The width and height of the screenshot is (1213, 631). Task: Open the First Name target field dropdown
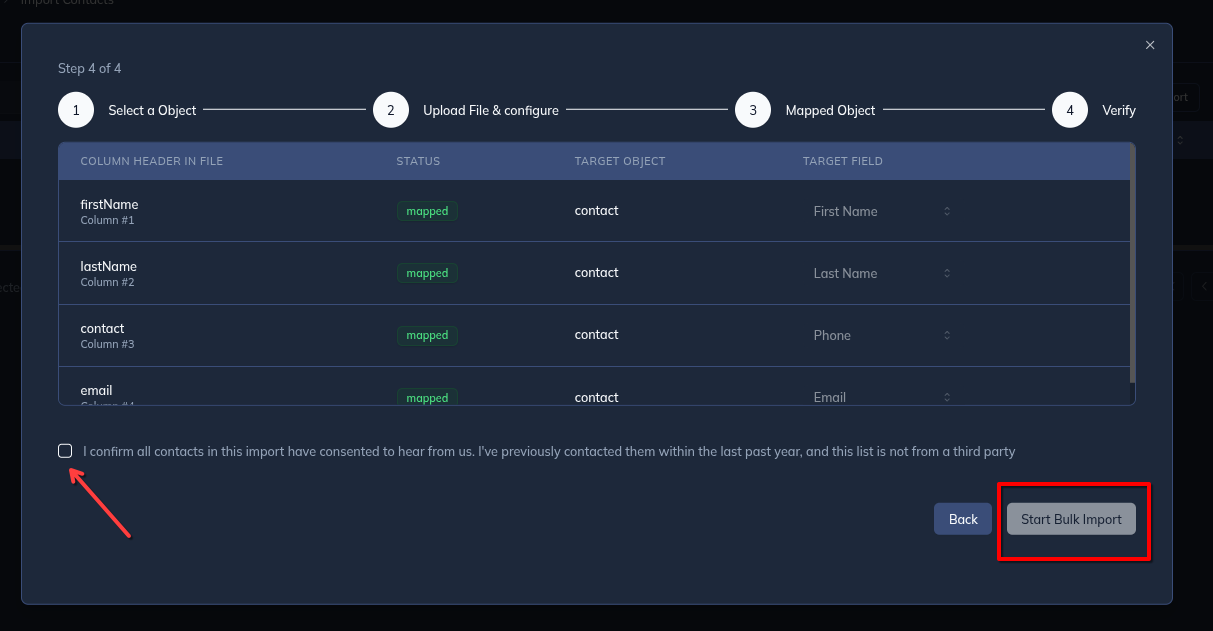tap(884, 211)
